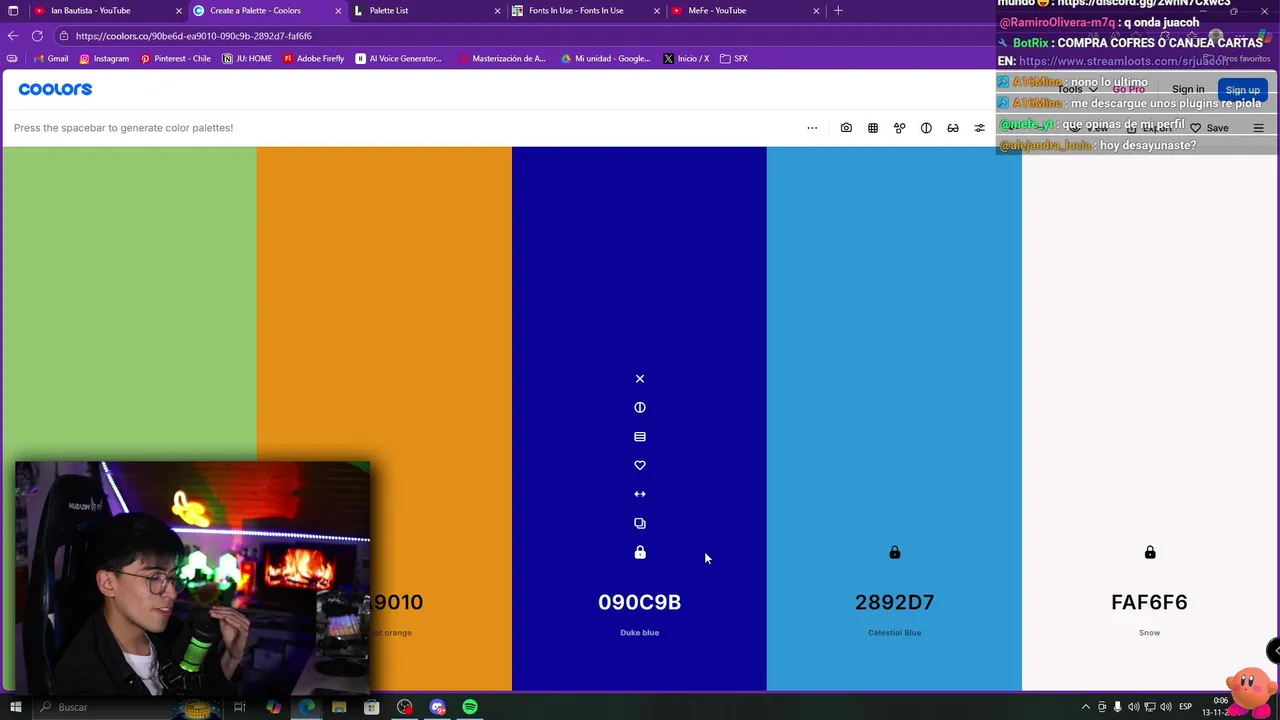Expand the Tools dropdown

click(1077, 90)
